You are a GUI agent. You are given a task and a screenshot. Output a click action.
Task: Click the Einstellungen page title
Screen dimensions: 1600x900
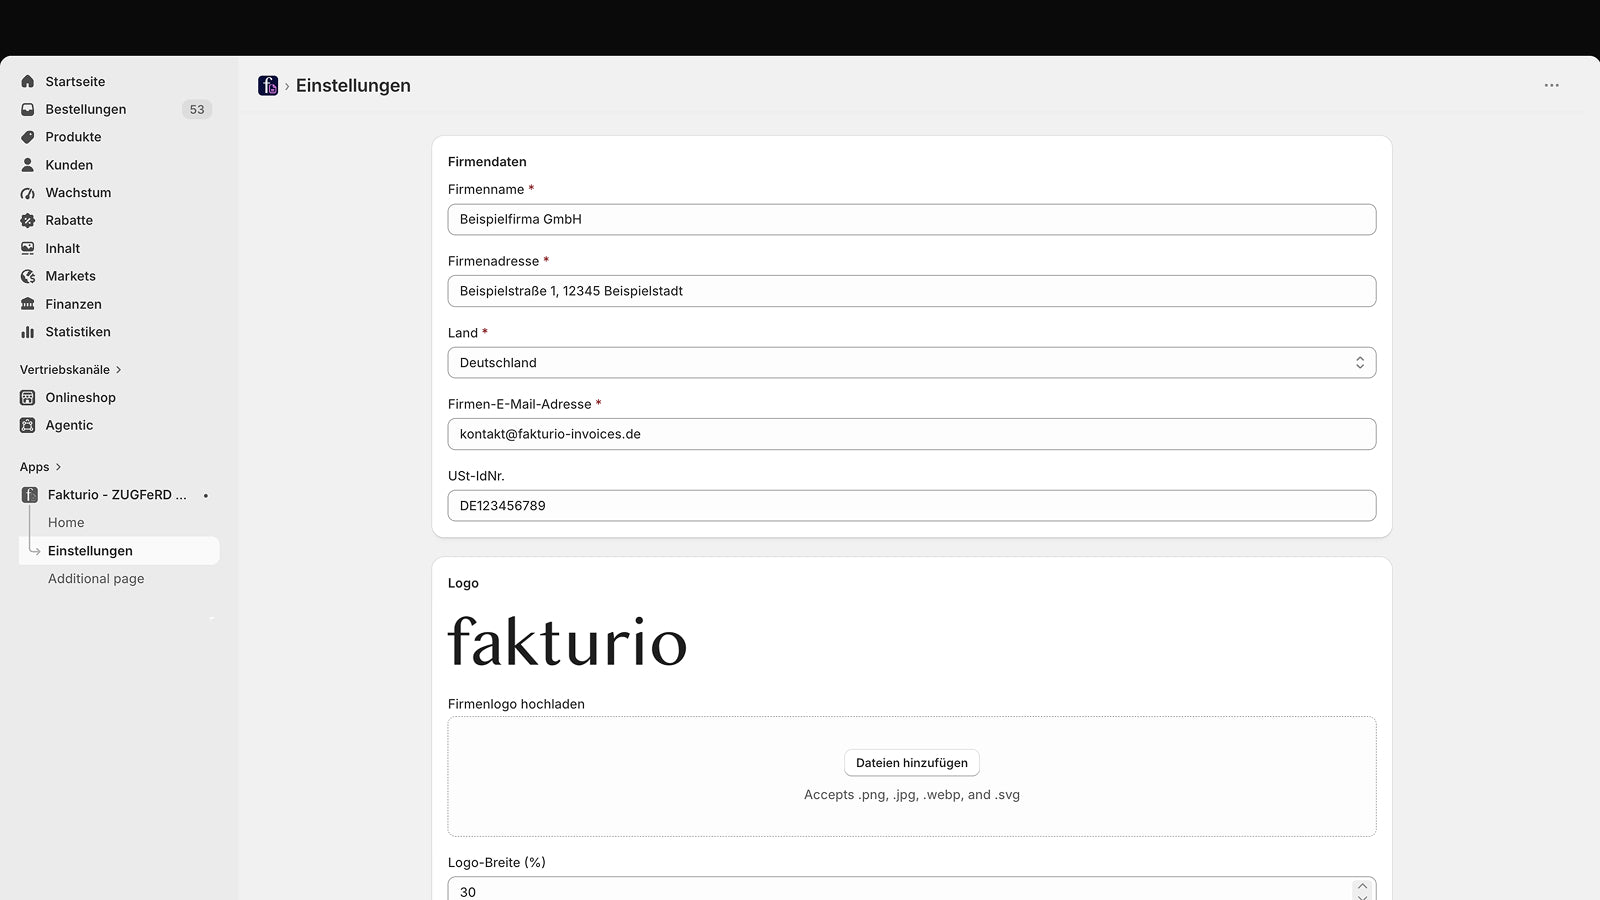(x=353, y=86)
